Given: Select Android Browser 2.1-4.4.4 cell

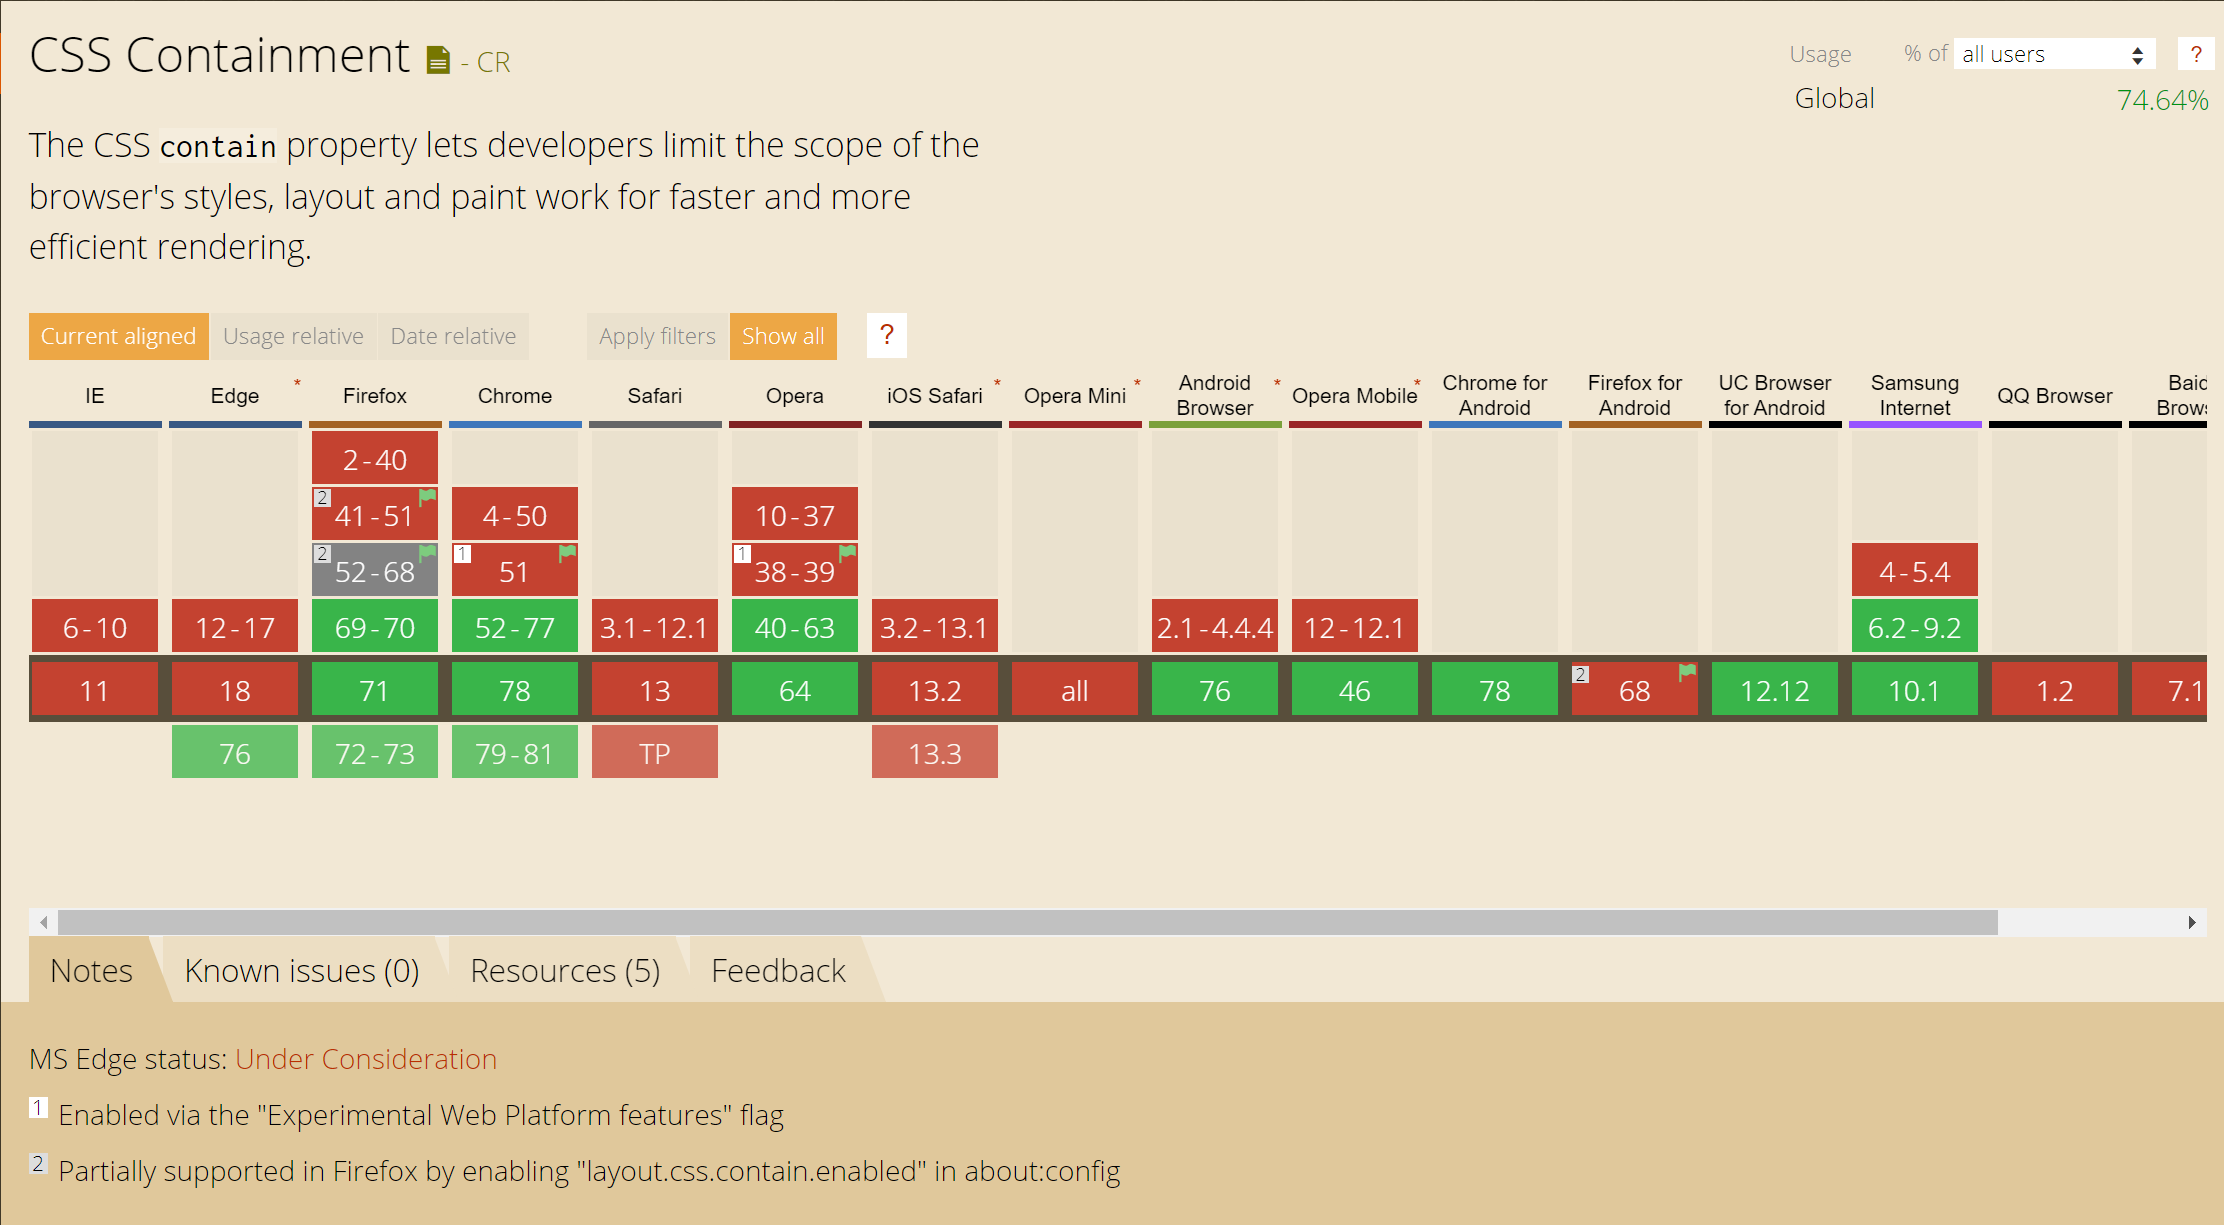Looking at the screenshot, I should click(1215, 627).
